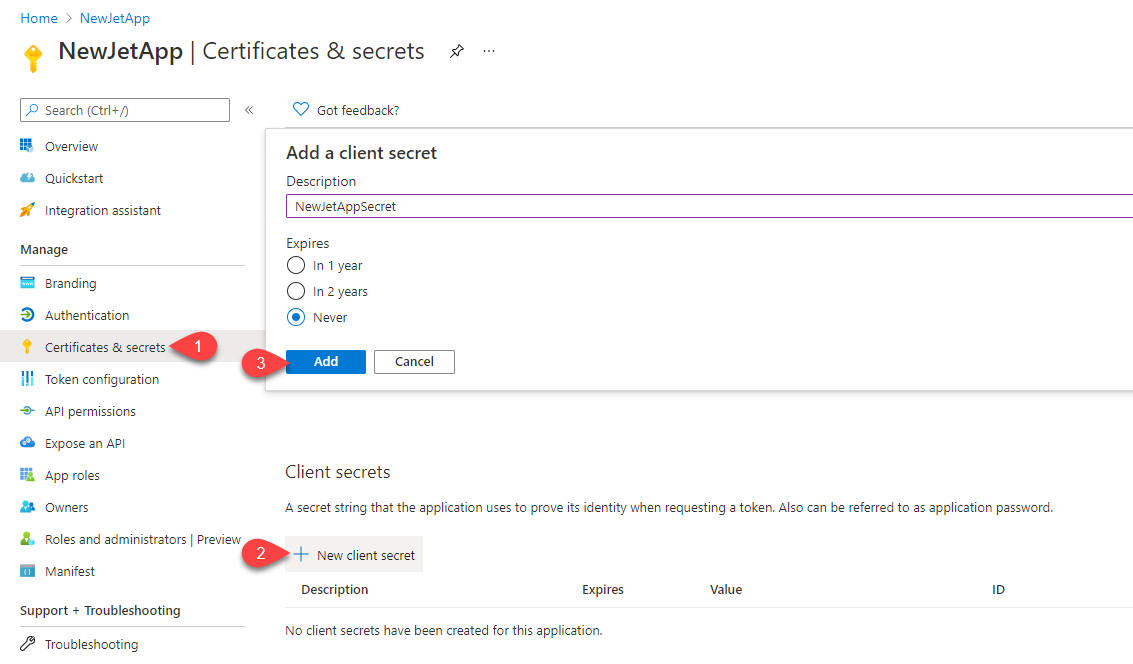Click the Description column header
The width and height of the screenshot is (1133, 664).
click(x=335, y=590)
